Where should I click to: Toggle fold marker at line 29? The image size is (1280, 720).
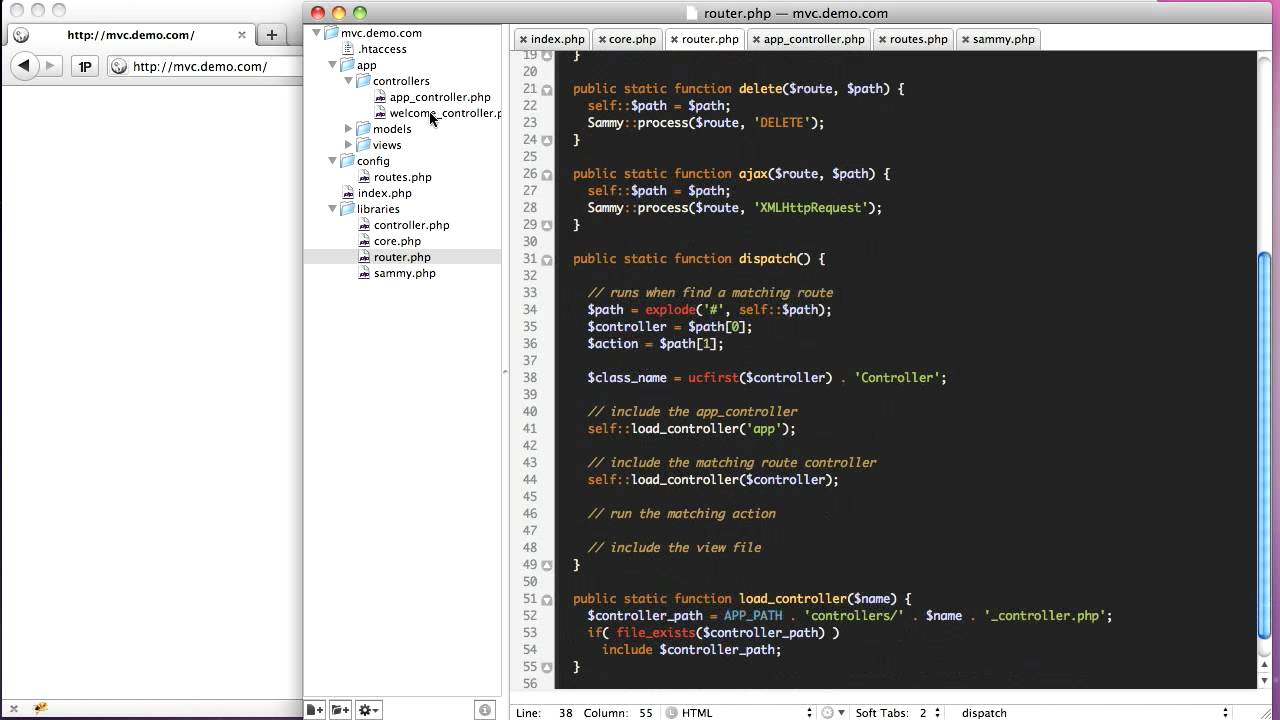547,225
